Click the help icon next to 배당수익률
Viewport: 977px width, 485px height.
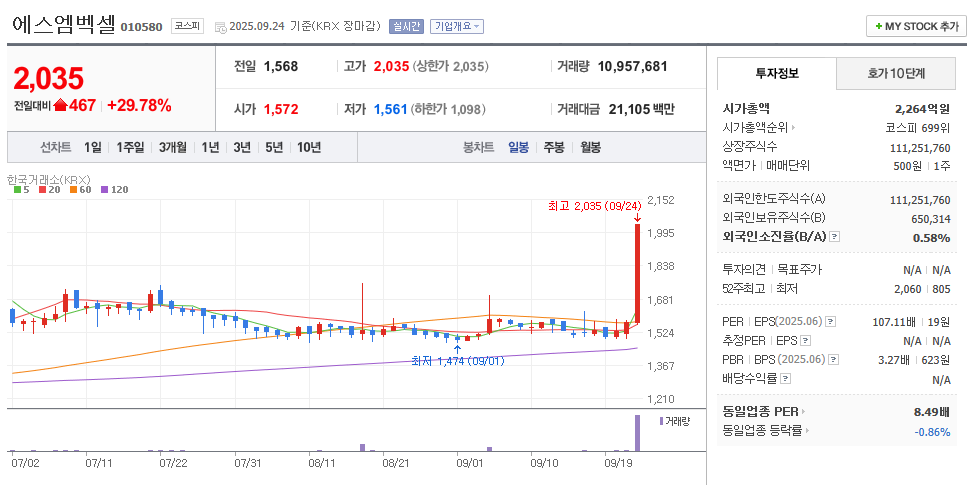click(785, 378)
